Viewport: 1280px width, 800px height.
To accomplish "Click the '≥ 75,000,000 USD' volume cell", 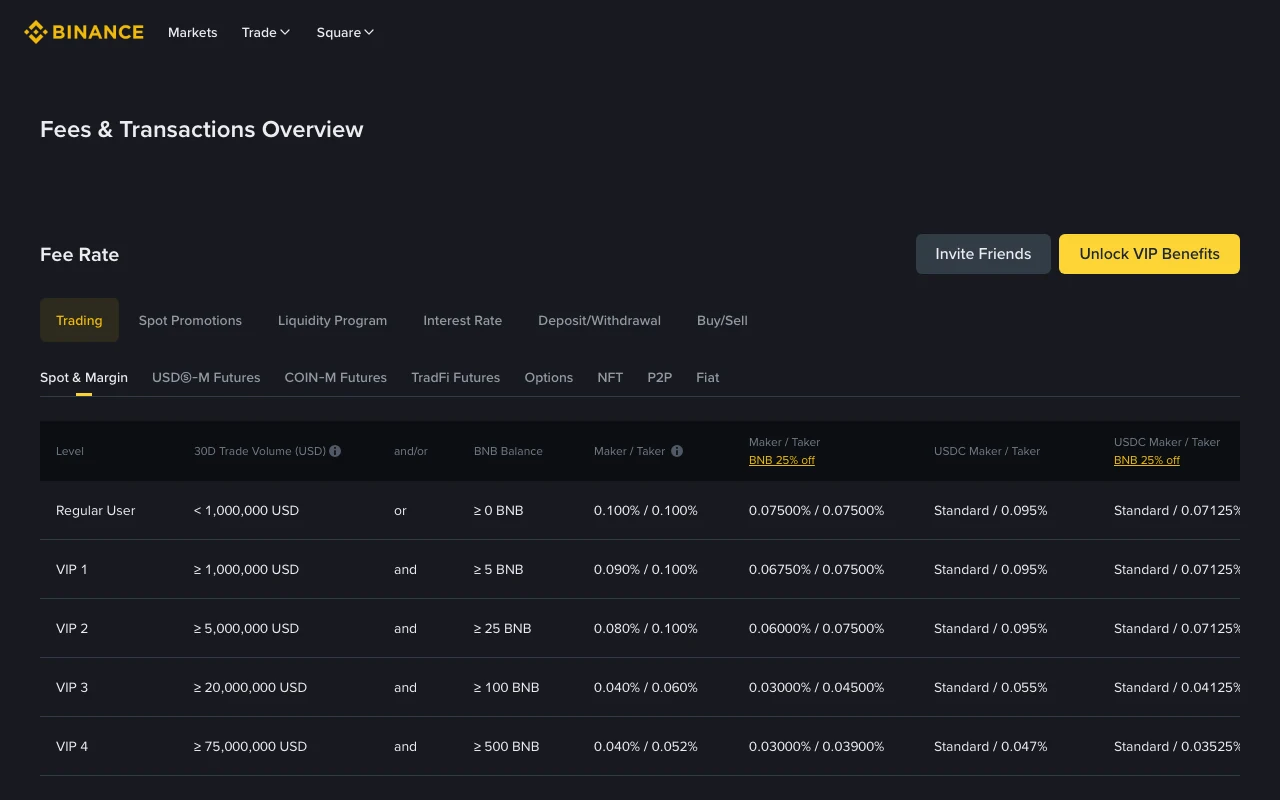I will [x=250, y=746].
